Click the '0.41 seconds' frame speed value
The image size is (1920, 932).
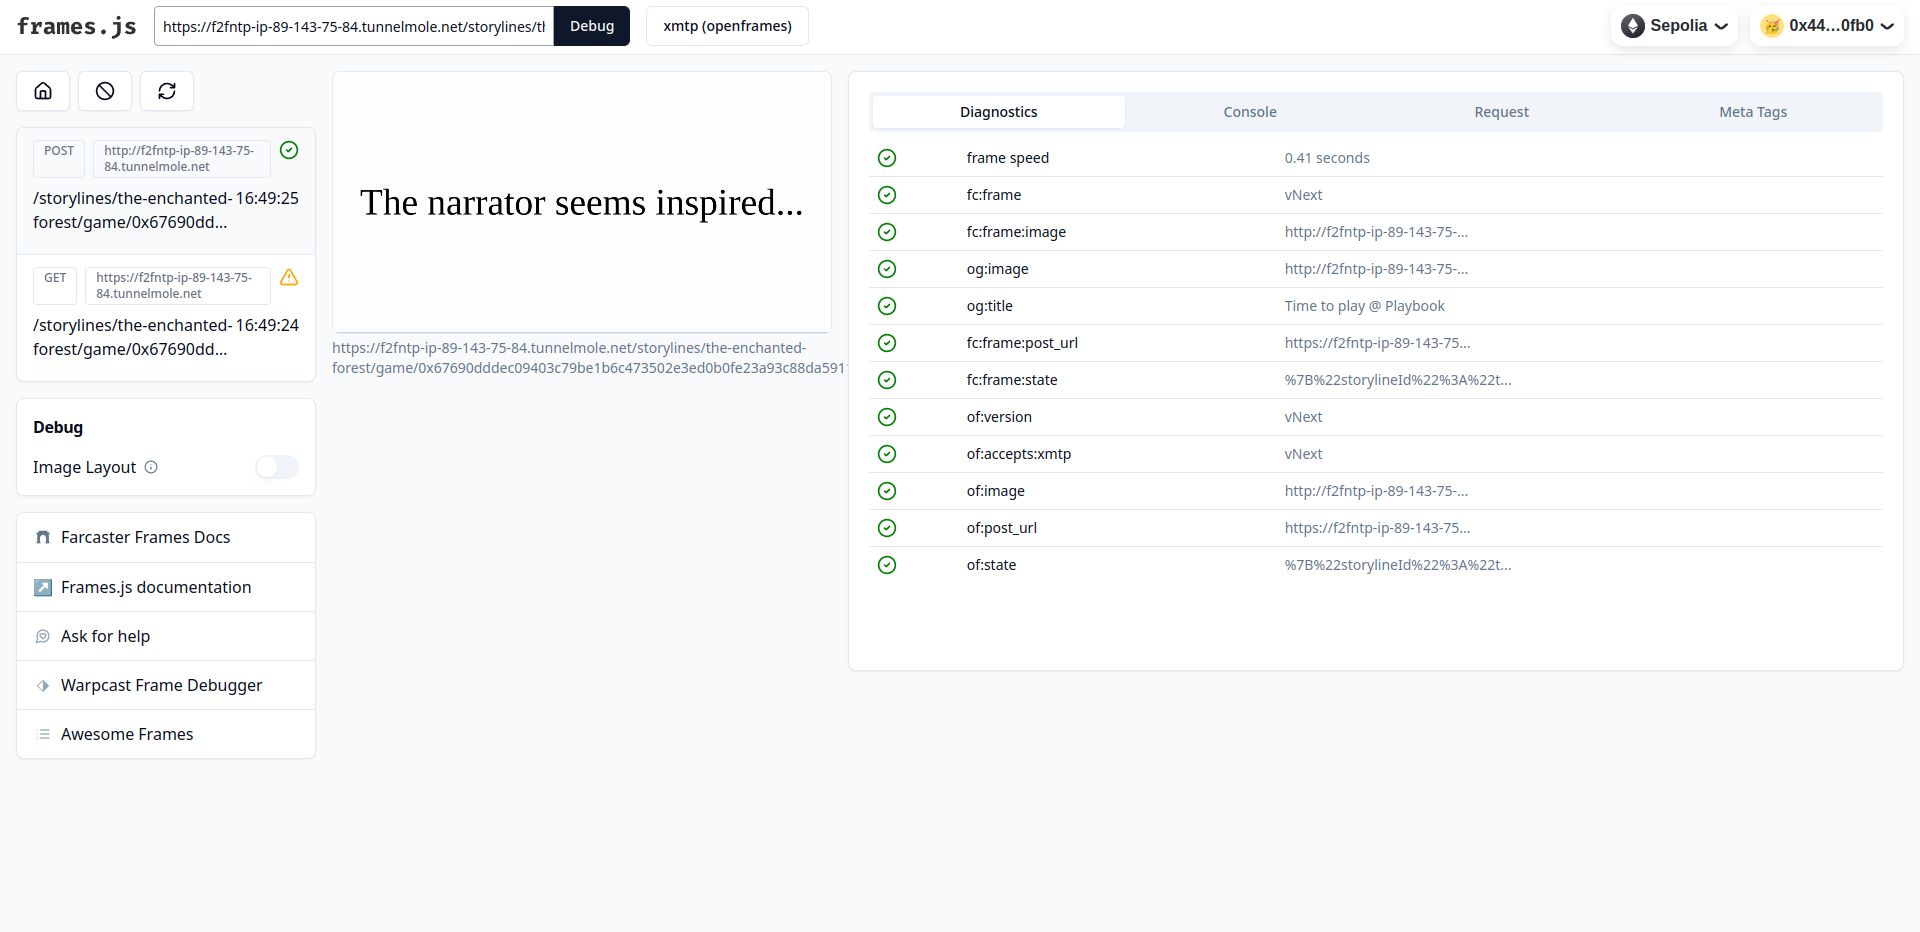point(1327,158)
